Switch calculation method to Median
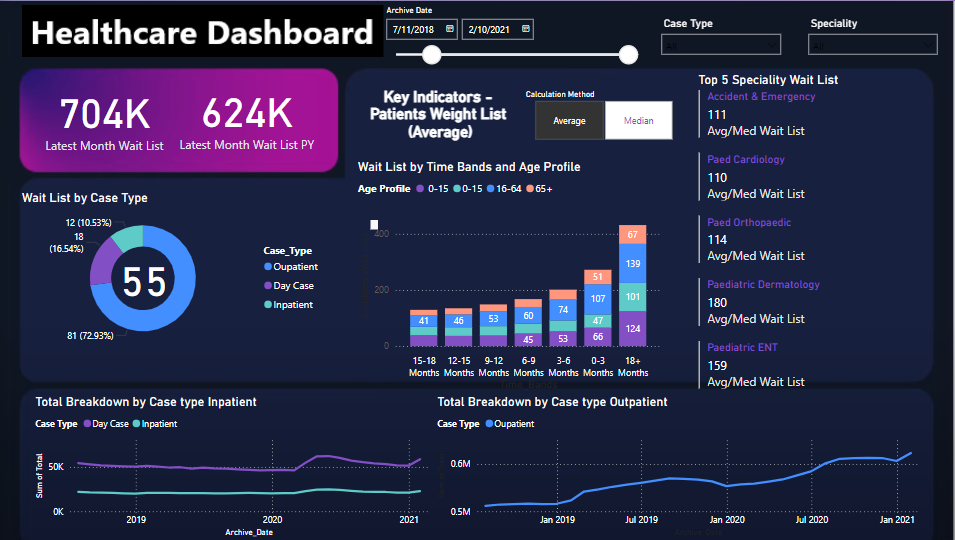Image resolution: width=955 pixels, height=540 pixels. pos(638,121)
